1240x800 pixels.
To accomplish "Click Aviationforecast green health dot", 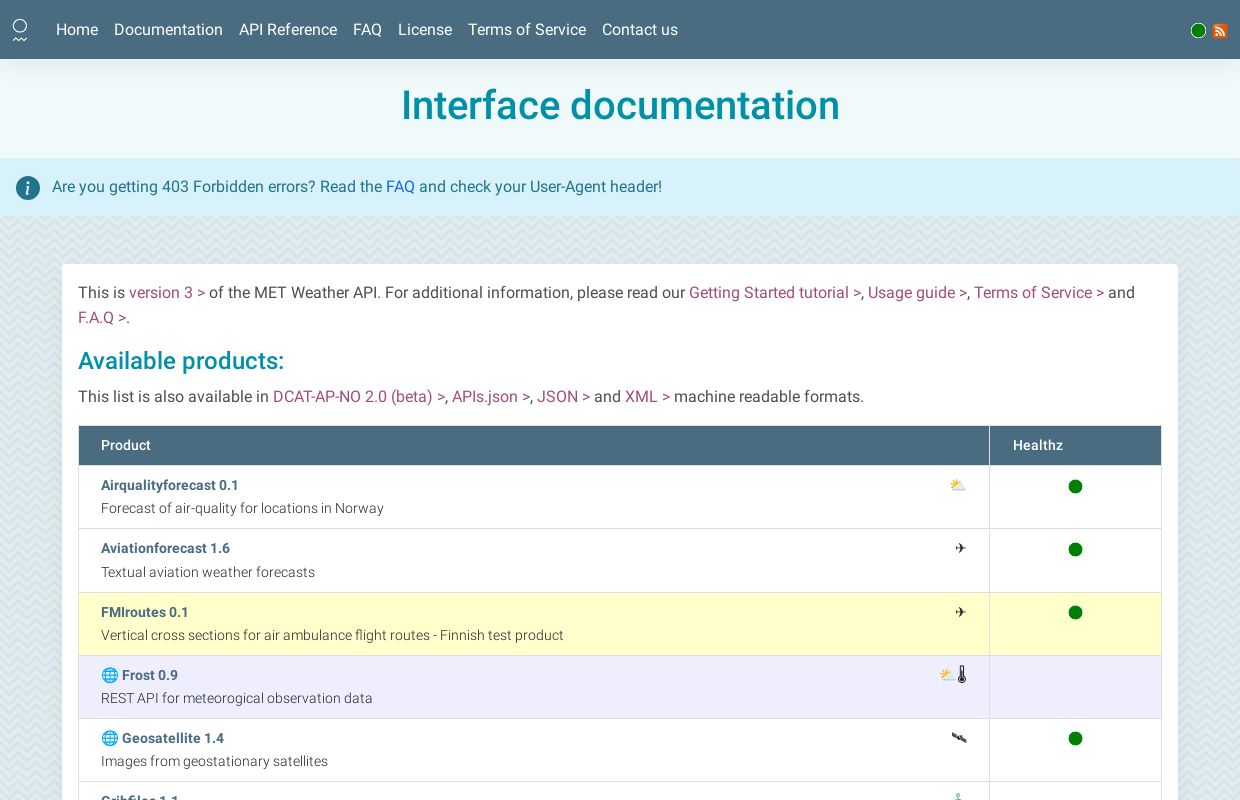I will click(1075, 550).
